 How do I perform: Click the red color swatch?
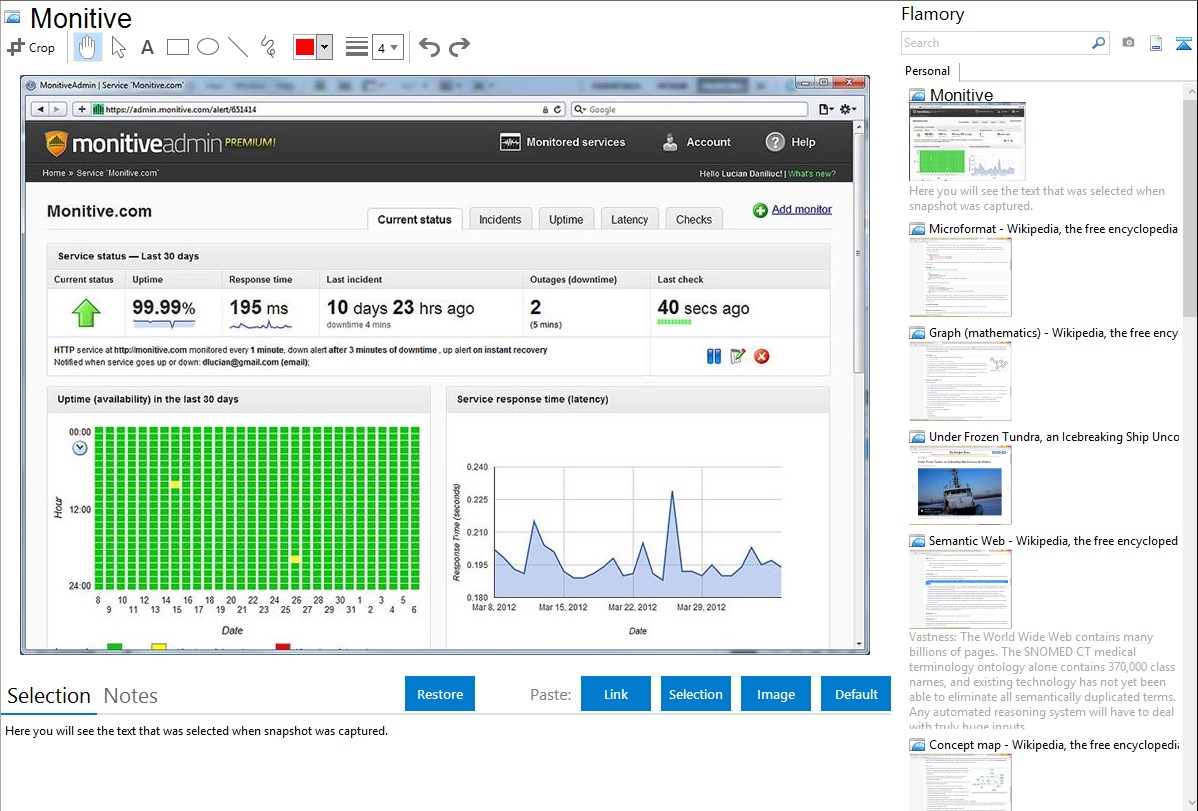click(305, 47)
